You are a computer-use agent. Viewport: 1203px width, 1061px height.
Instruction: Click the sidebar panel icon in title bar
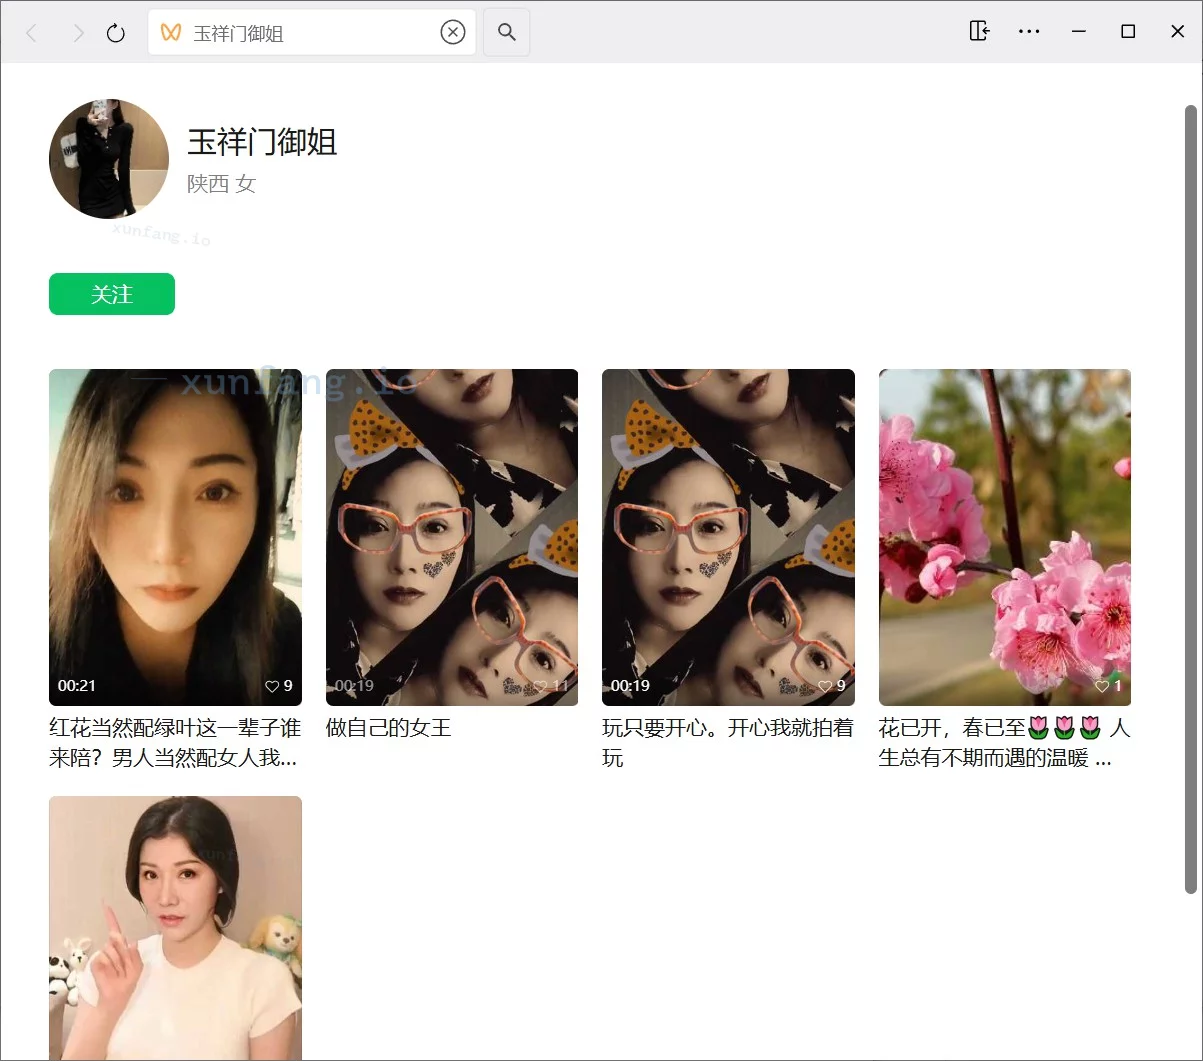(x=980, y=31)
